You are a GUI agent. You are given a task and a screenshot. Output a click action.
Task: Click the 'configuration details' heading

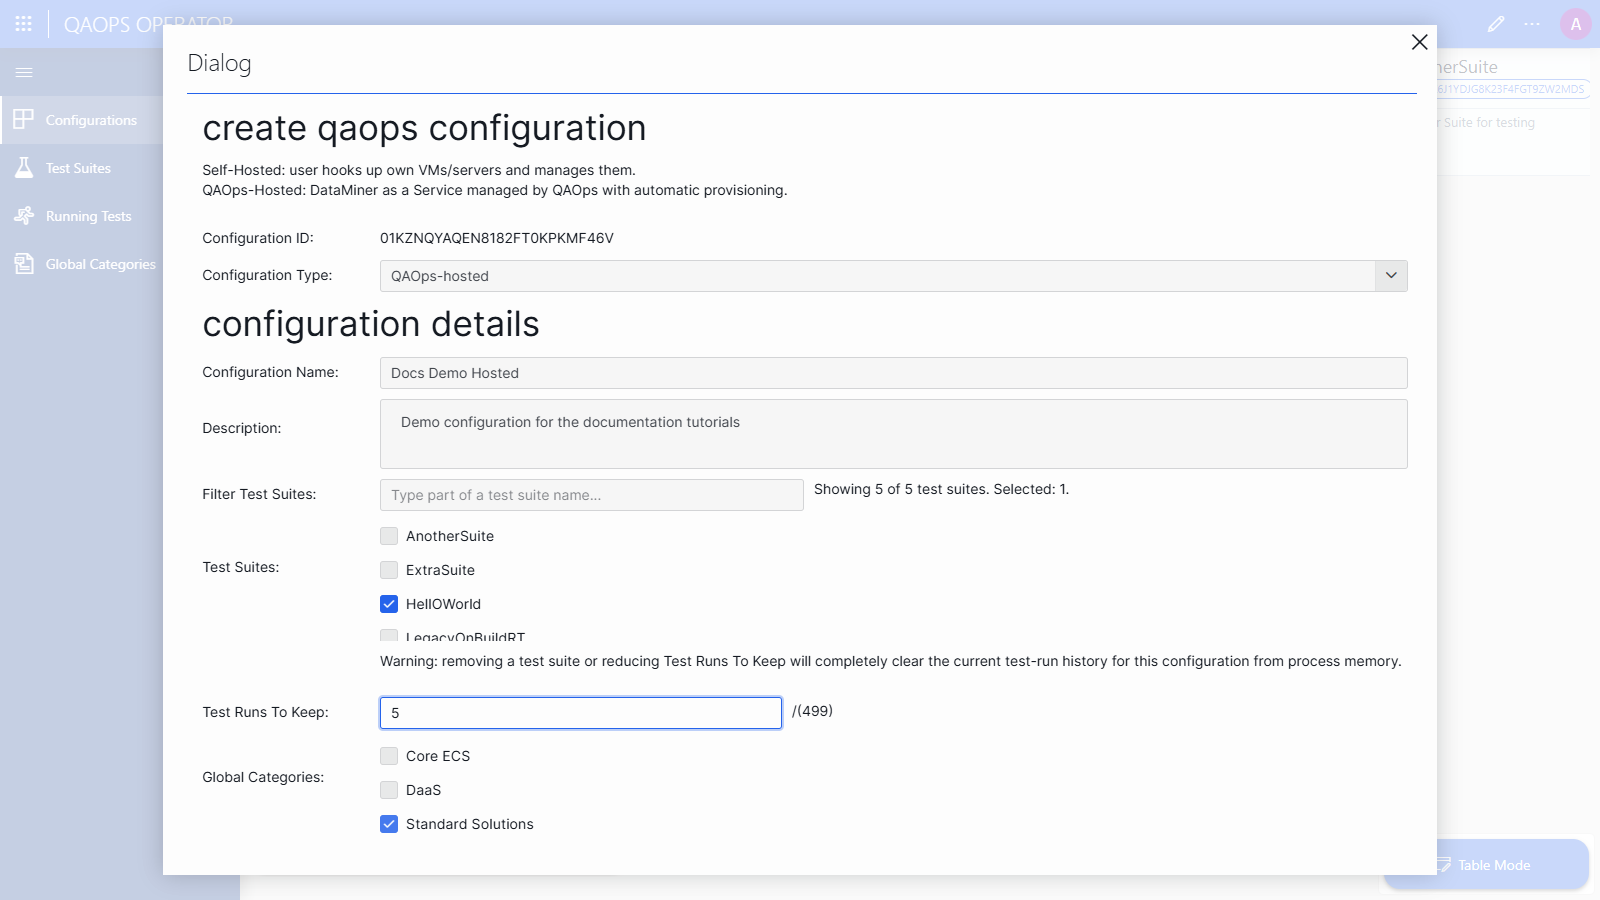(x=371, y=324)
